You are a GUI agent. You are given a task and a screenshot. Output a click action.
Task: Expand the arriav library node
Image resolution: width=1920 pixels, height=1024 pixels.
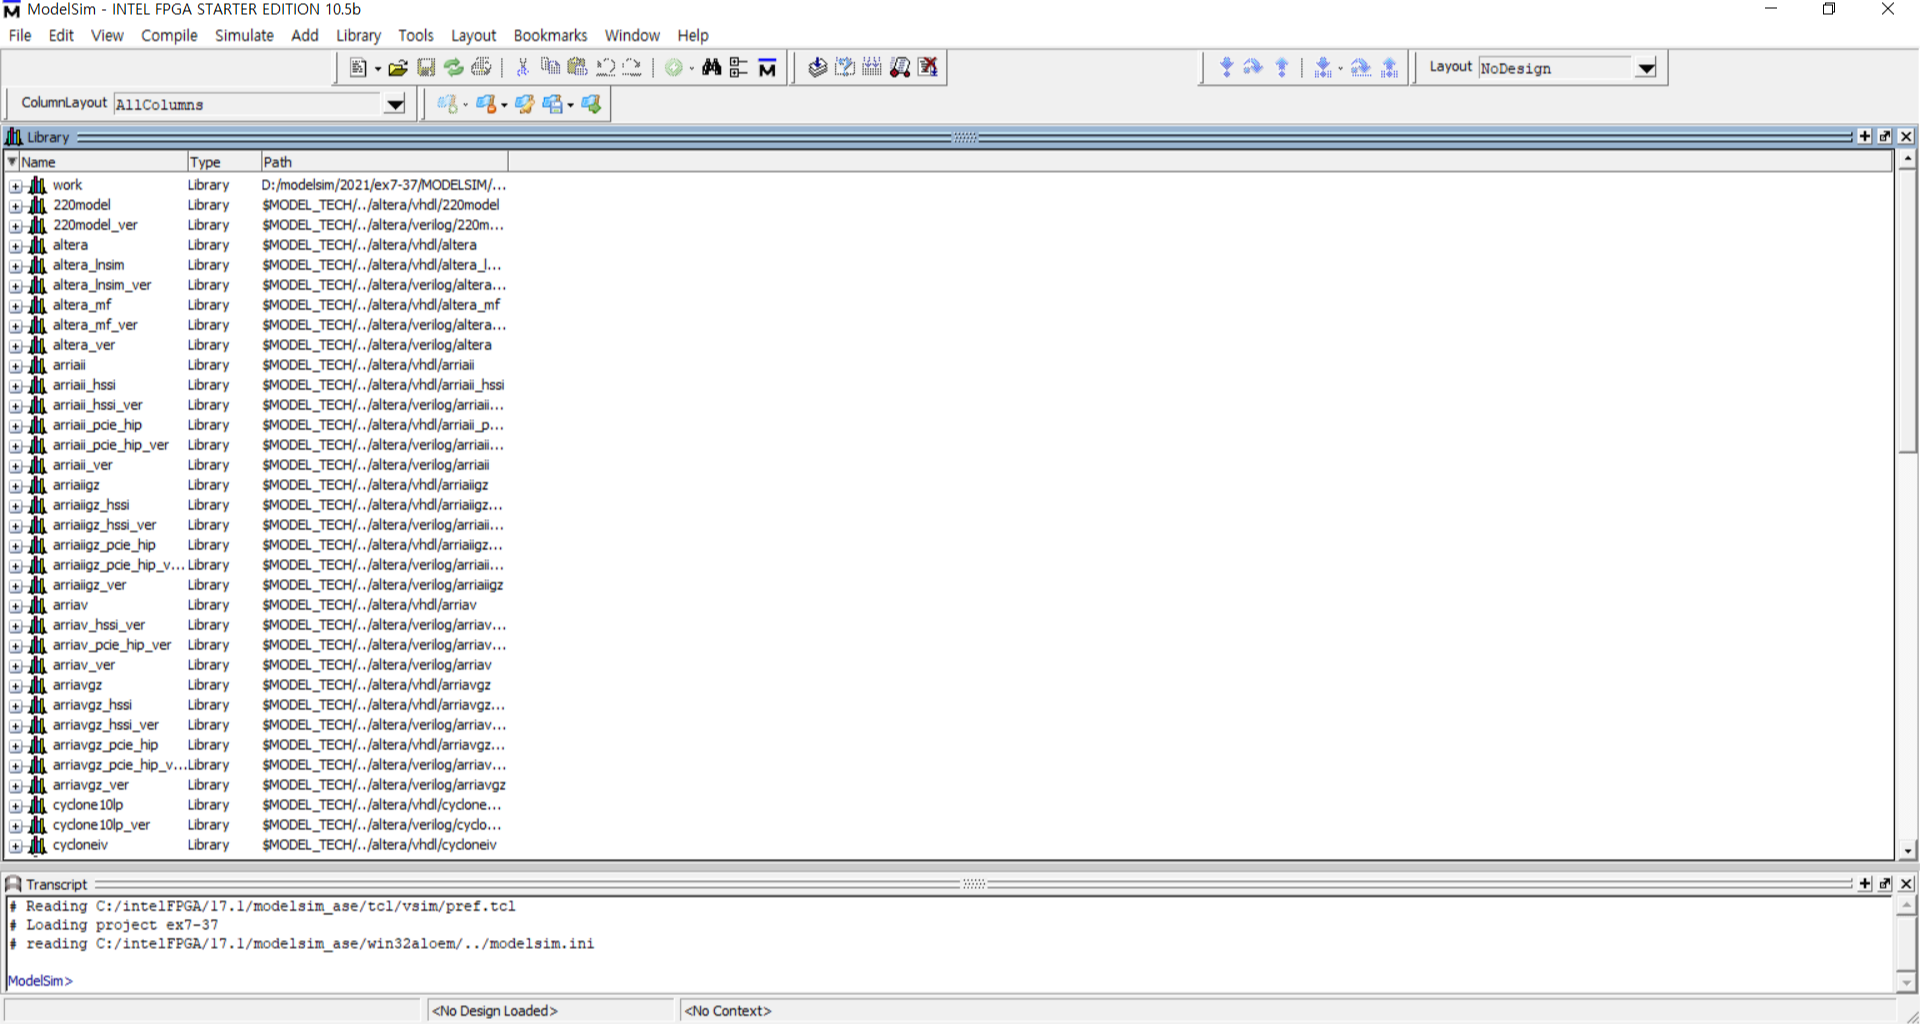(x=15, y=606)
